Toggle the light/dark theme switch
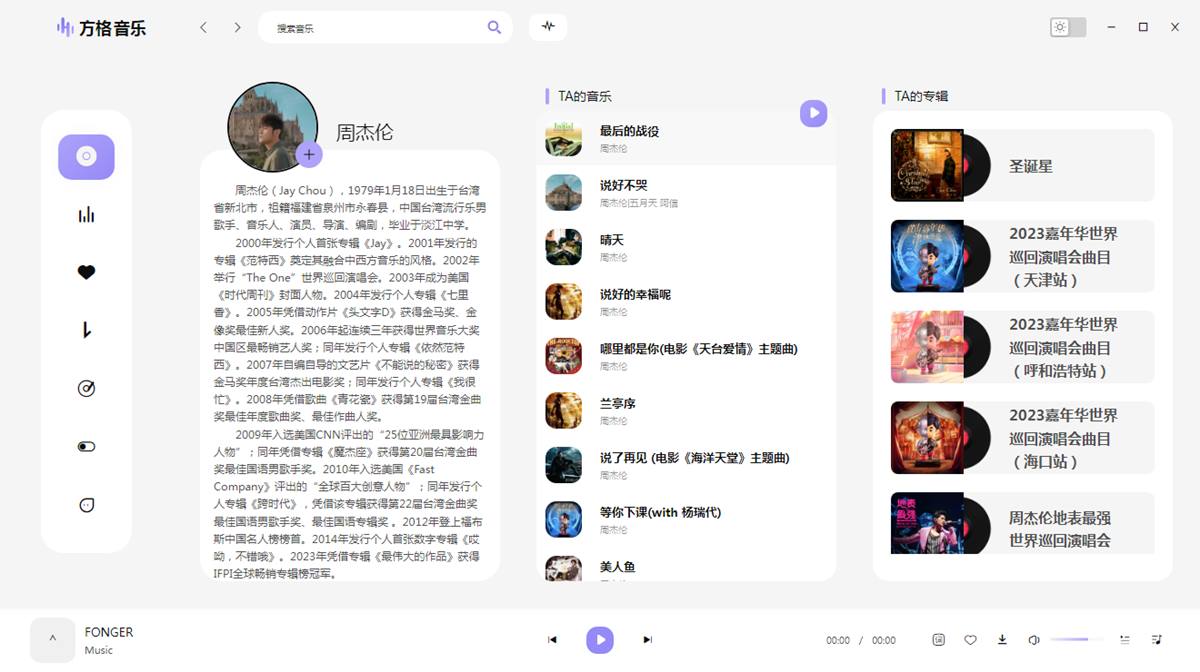Viewport: 1200px width, 672px height. [x=1067, y=27]
